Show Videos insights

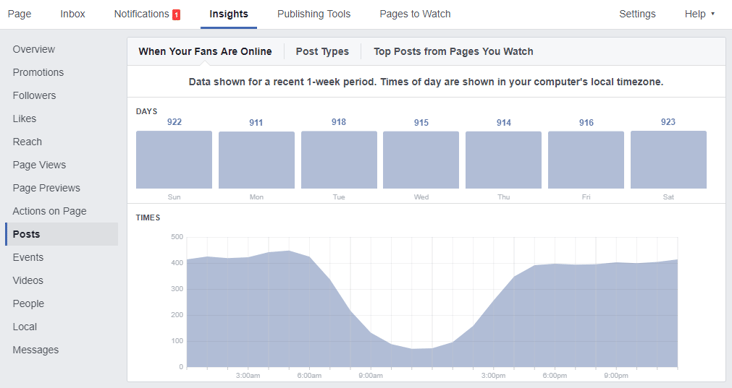coord(28,281)
